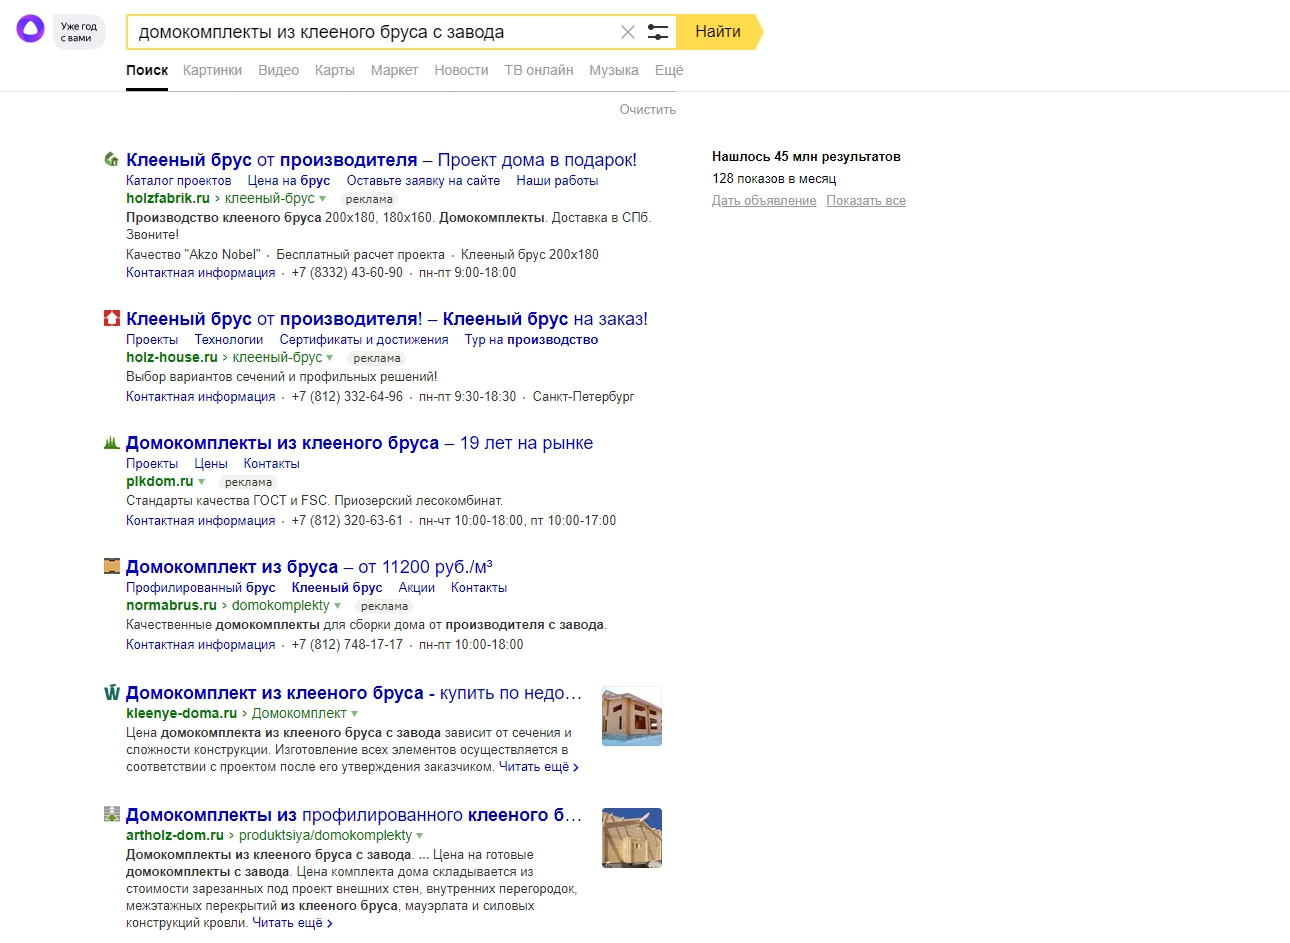Image resolution: width=1290 pixels, height=943 pixels.
Task: Open search settings sliders icon
Action: (x=658, y=32)
